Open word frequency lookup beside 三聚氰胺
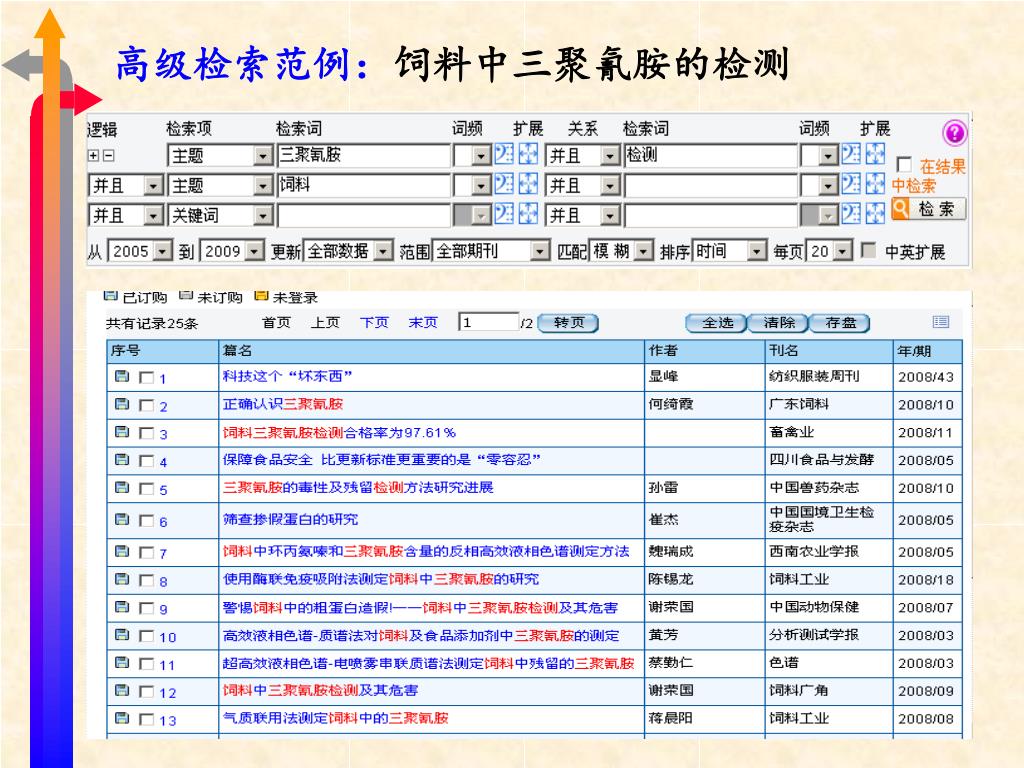Screen dimensions: 1024x768 point(504,154)
